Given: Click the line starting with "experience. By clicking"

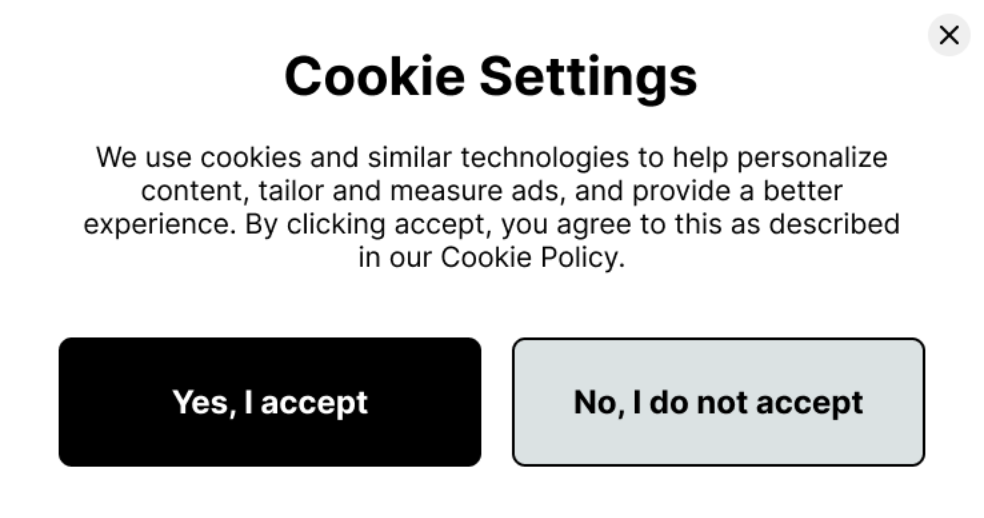Looking at the screenshot, I should point(491,224).
